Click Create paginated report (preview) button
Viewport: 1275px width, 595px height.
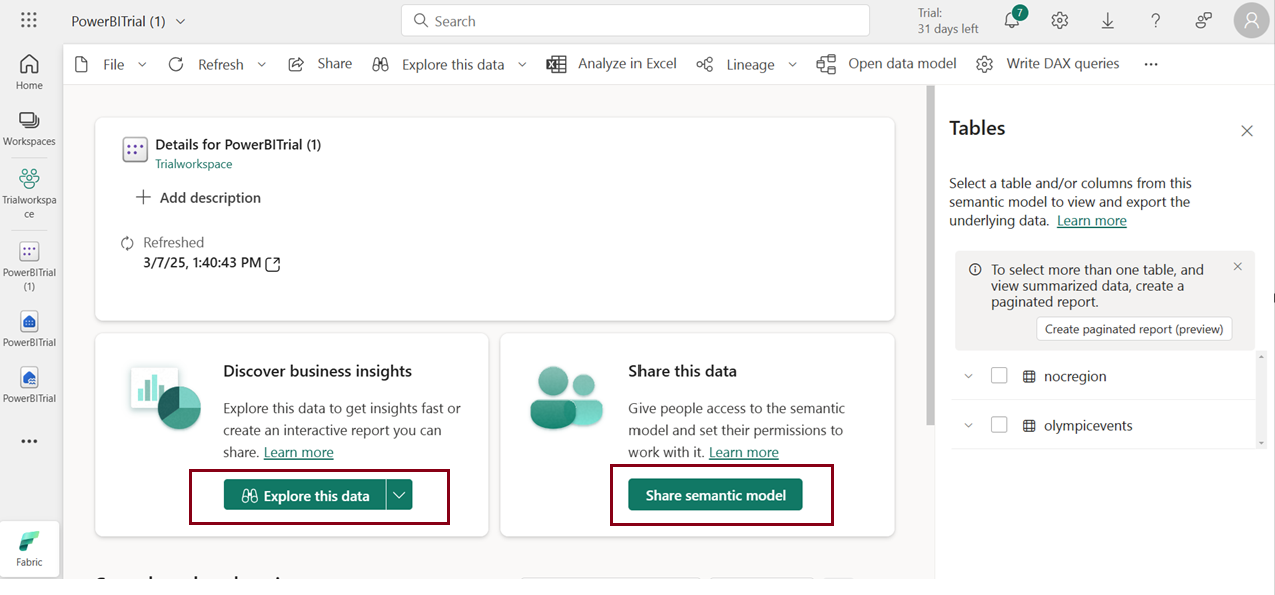click(1134, 329)
